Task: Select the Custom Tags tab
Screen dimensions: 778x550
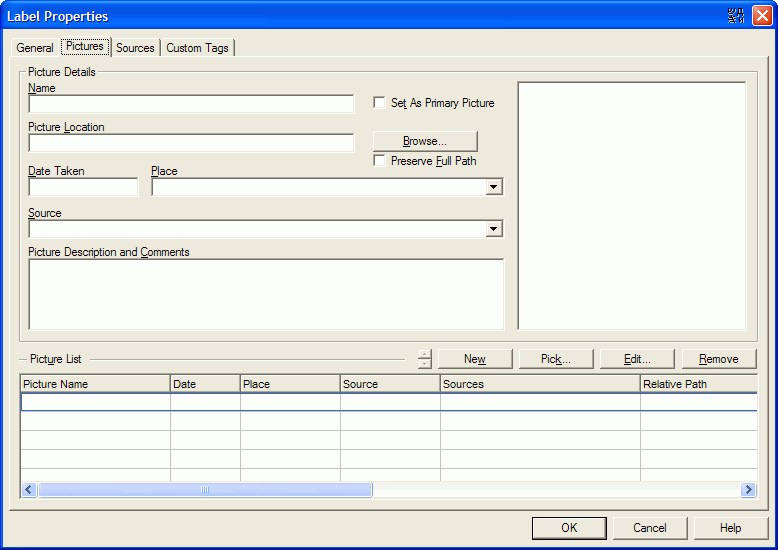Action: tap(197, 48)
